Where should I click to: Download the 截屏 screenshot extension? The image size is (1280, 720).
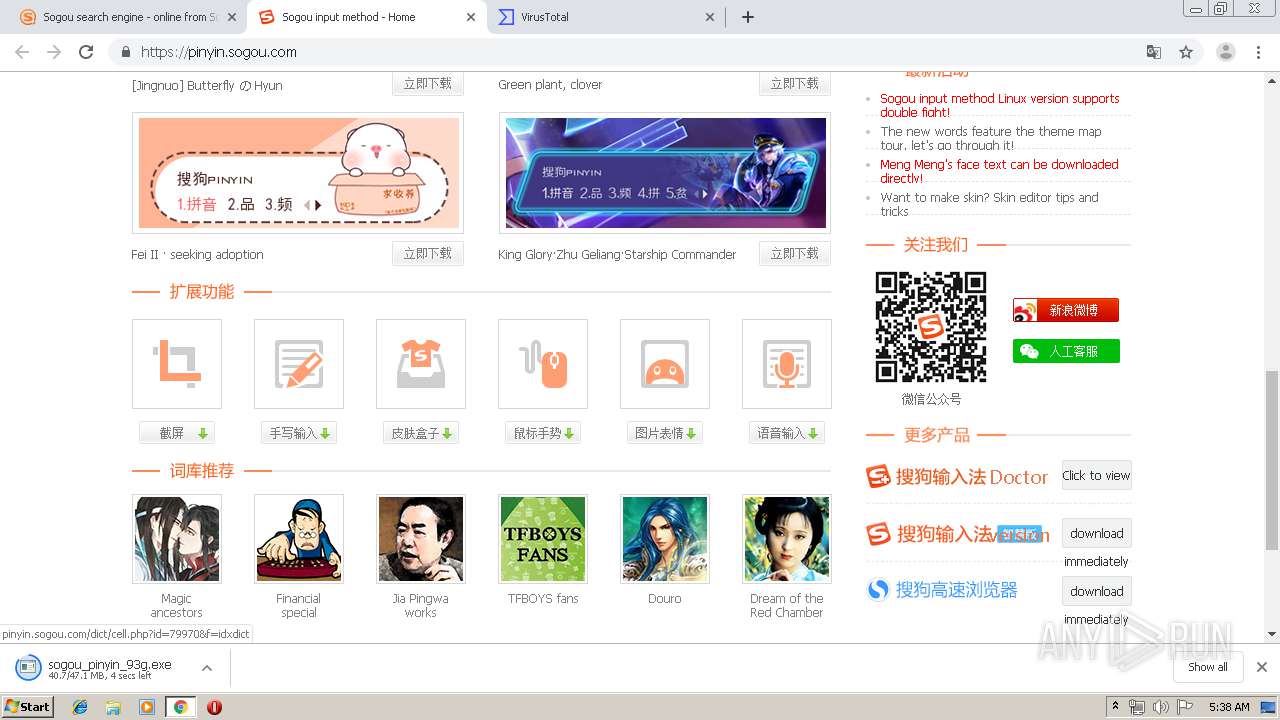pyautogui.click(x=177, y=433)
